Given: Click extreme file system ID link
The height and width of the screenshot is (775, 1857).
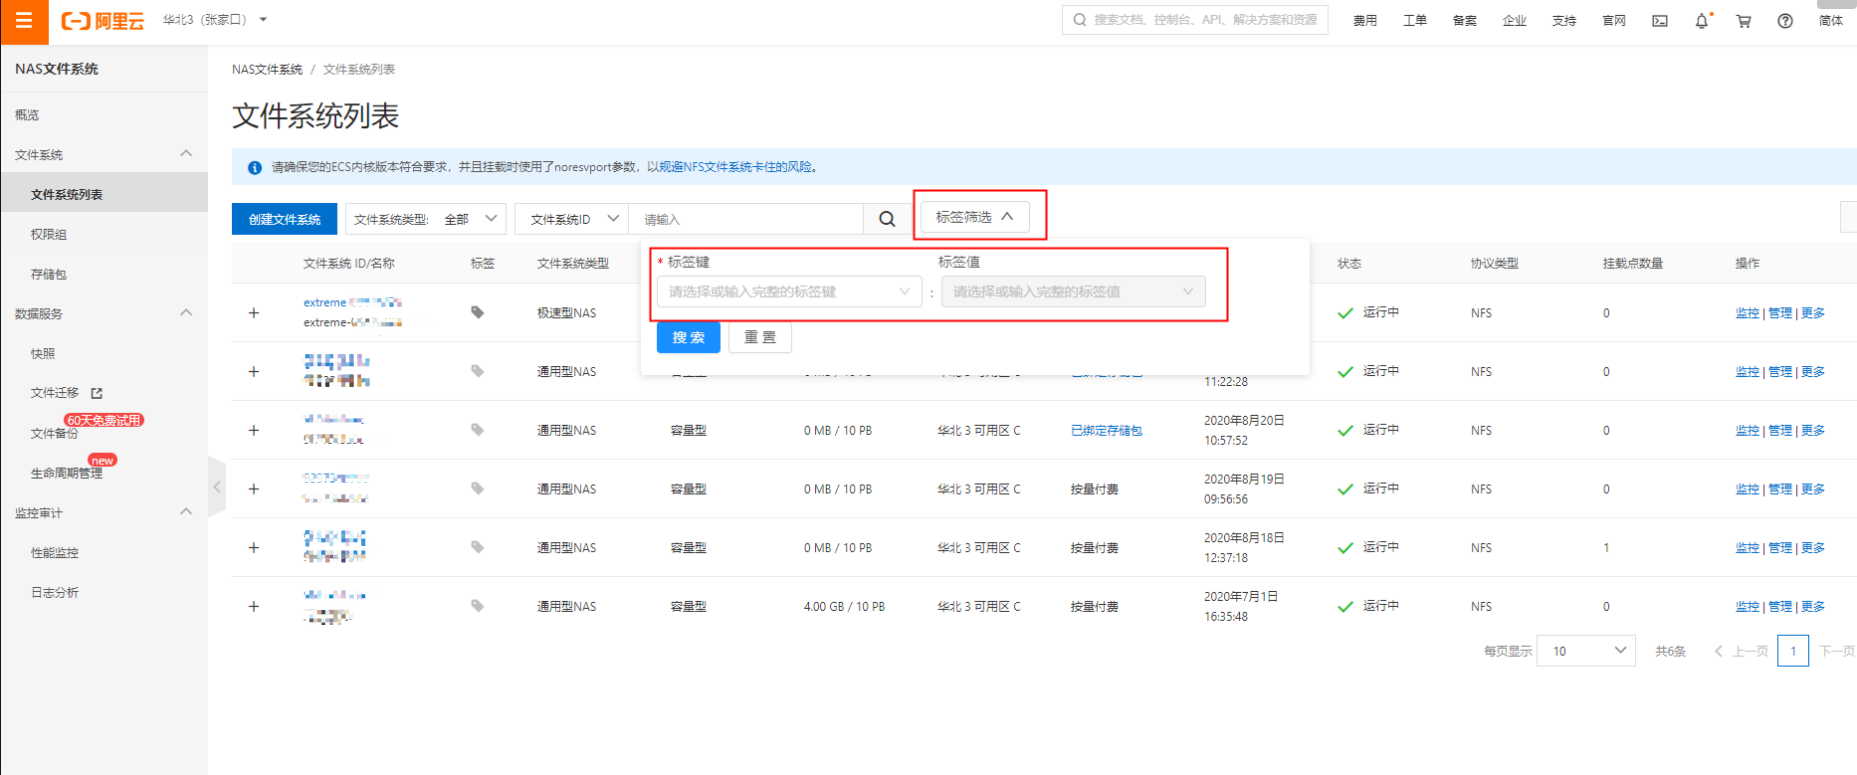Looking at the screenshot, I should 352,302.
